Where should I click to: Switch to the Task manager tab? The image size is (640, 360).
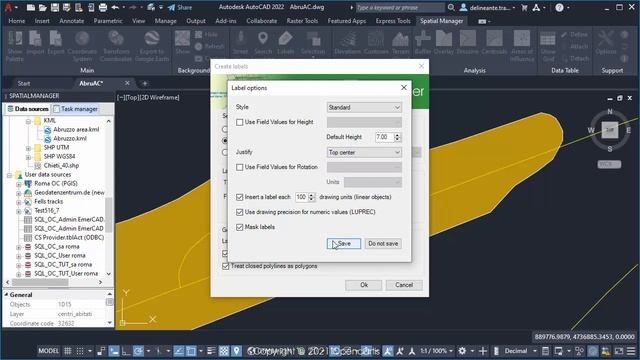(x=76, y=109)
